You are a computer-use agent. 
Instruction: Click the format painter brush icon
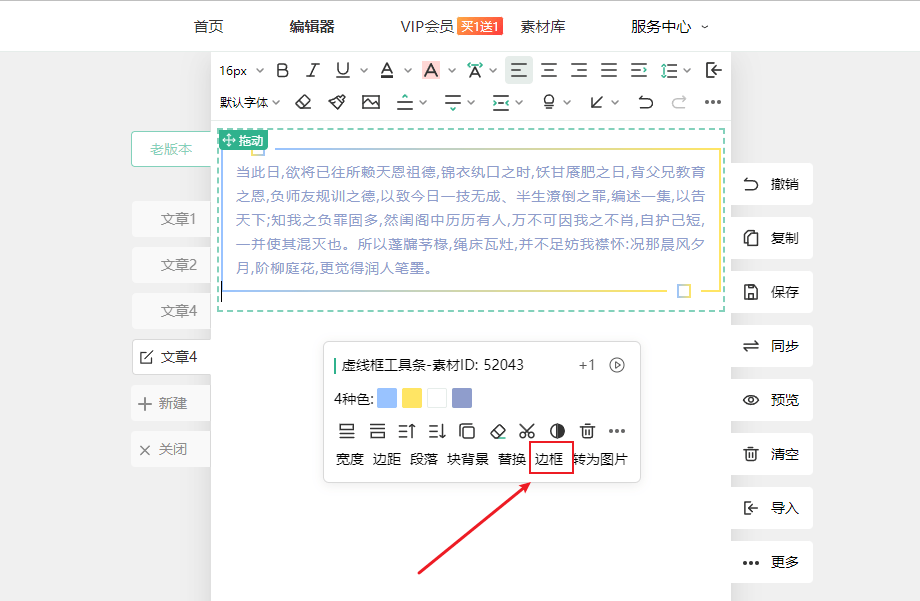coord(337,102)
